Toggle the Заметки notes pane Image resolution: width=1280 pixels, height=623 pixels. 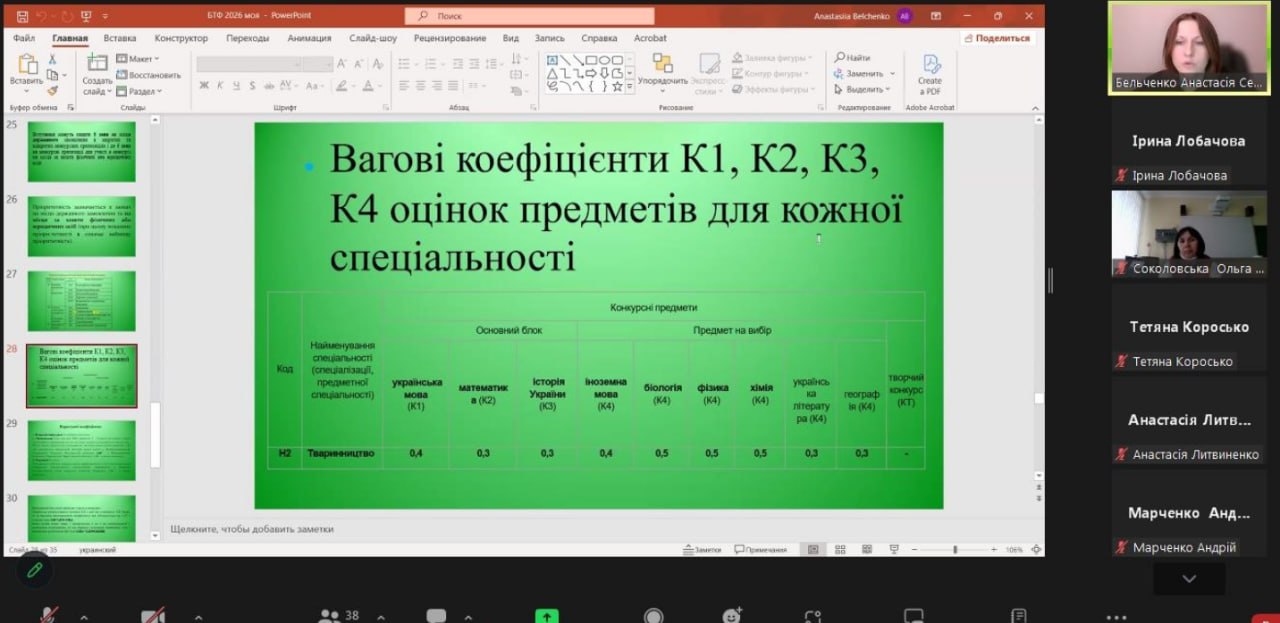click(701, 549)
